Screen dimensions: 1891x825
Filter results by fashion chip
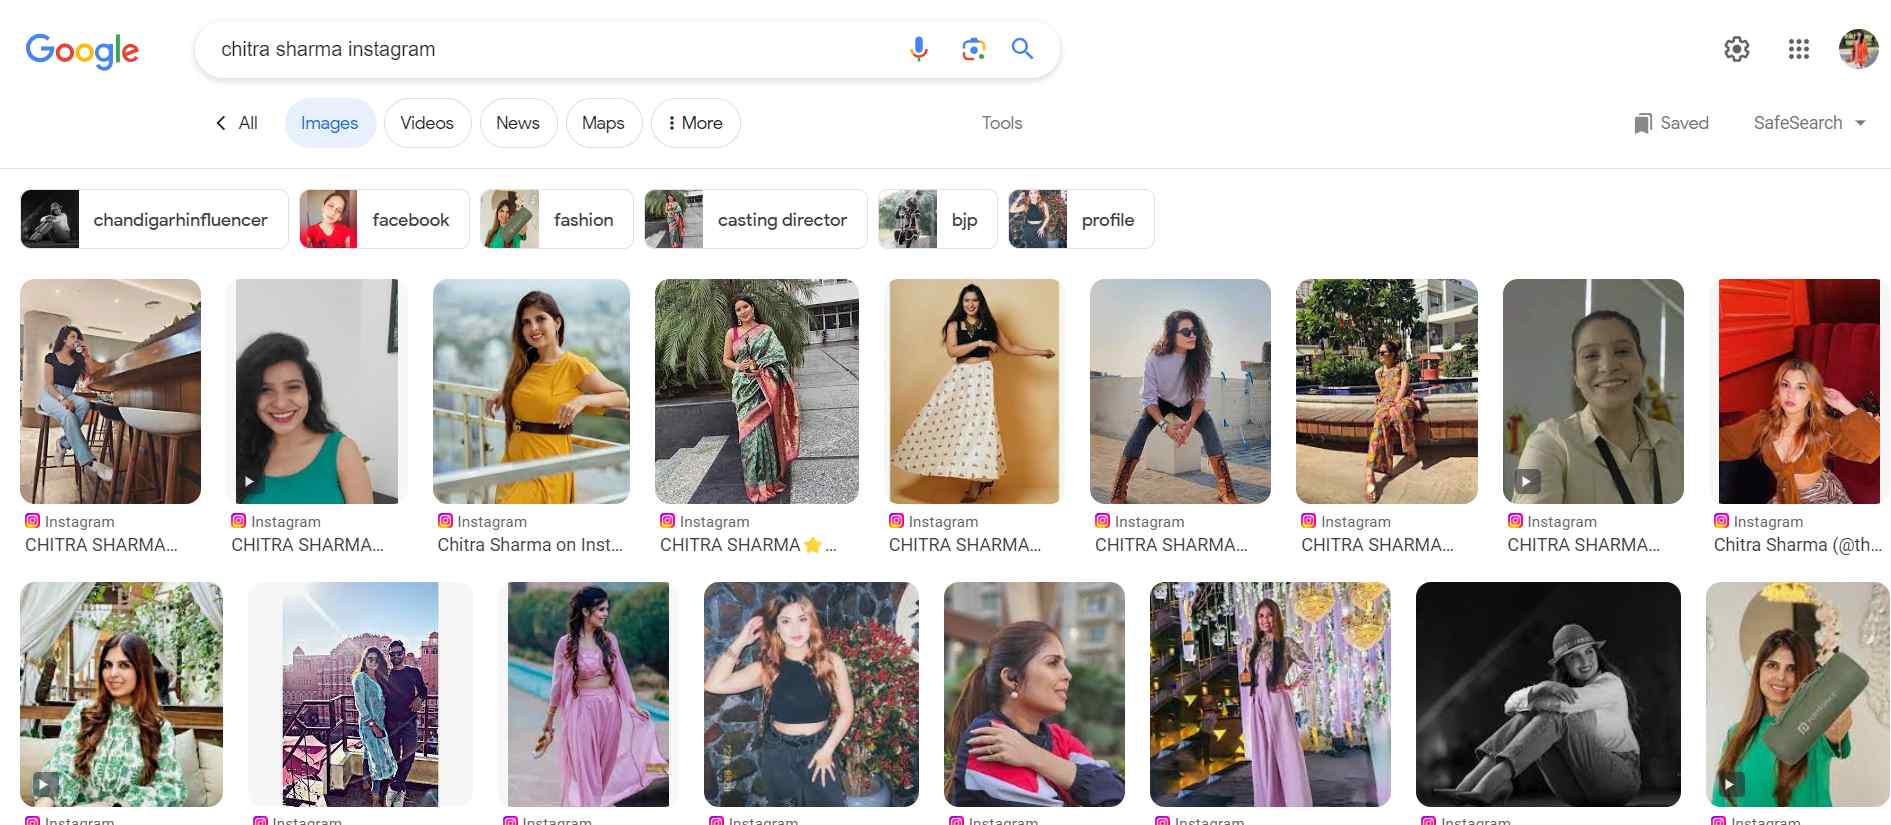coord(557,219)
